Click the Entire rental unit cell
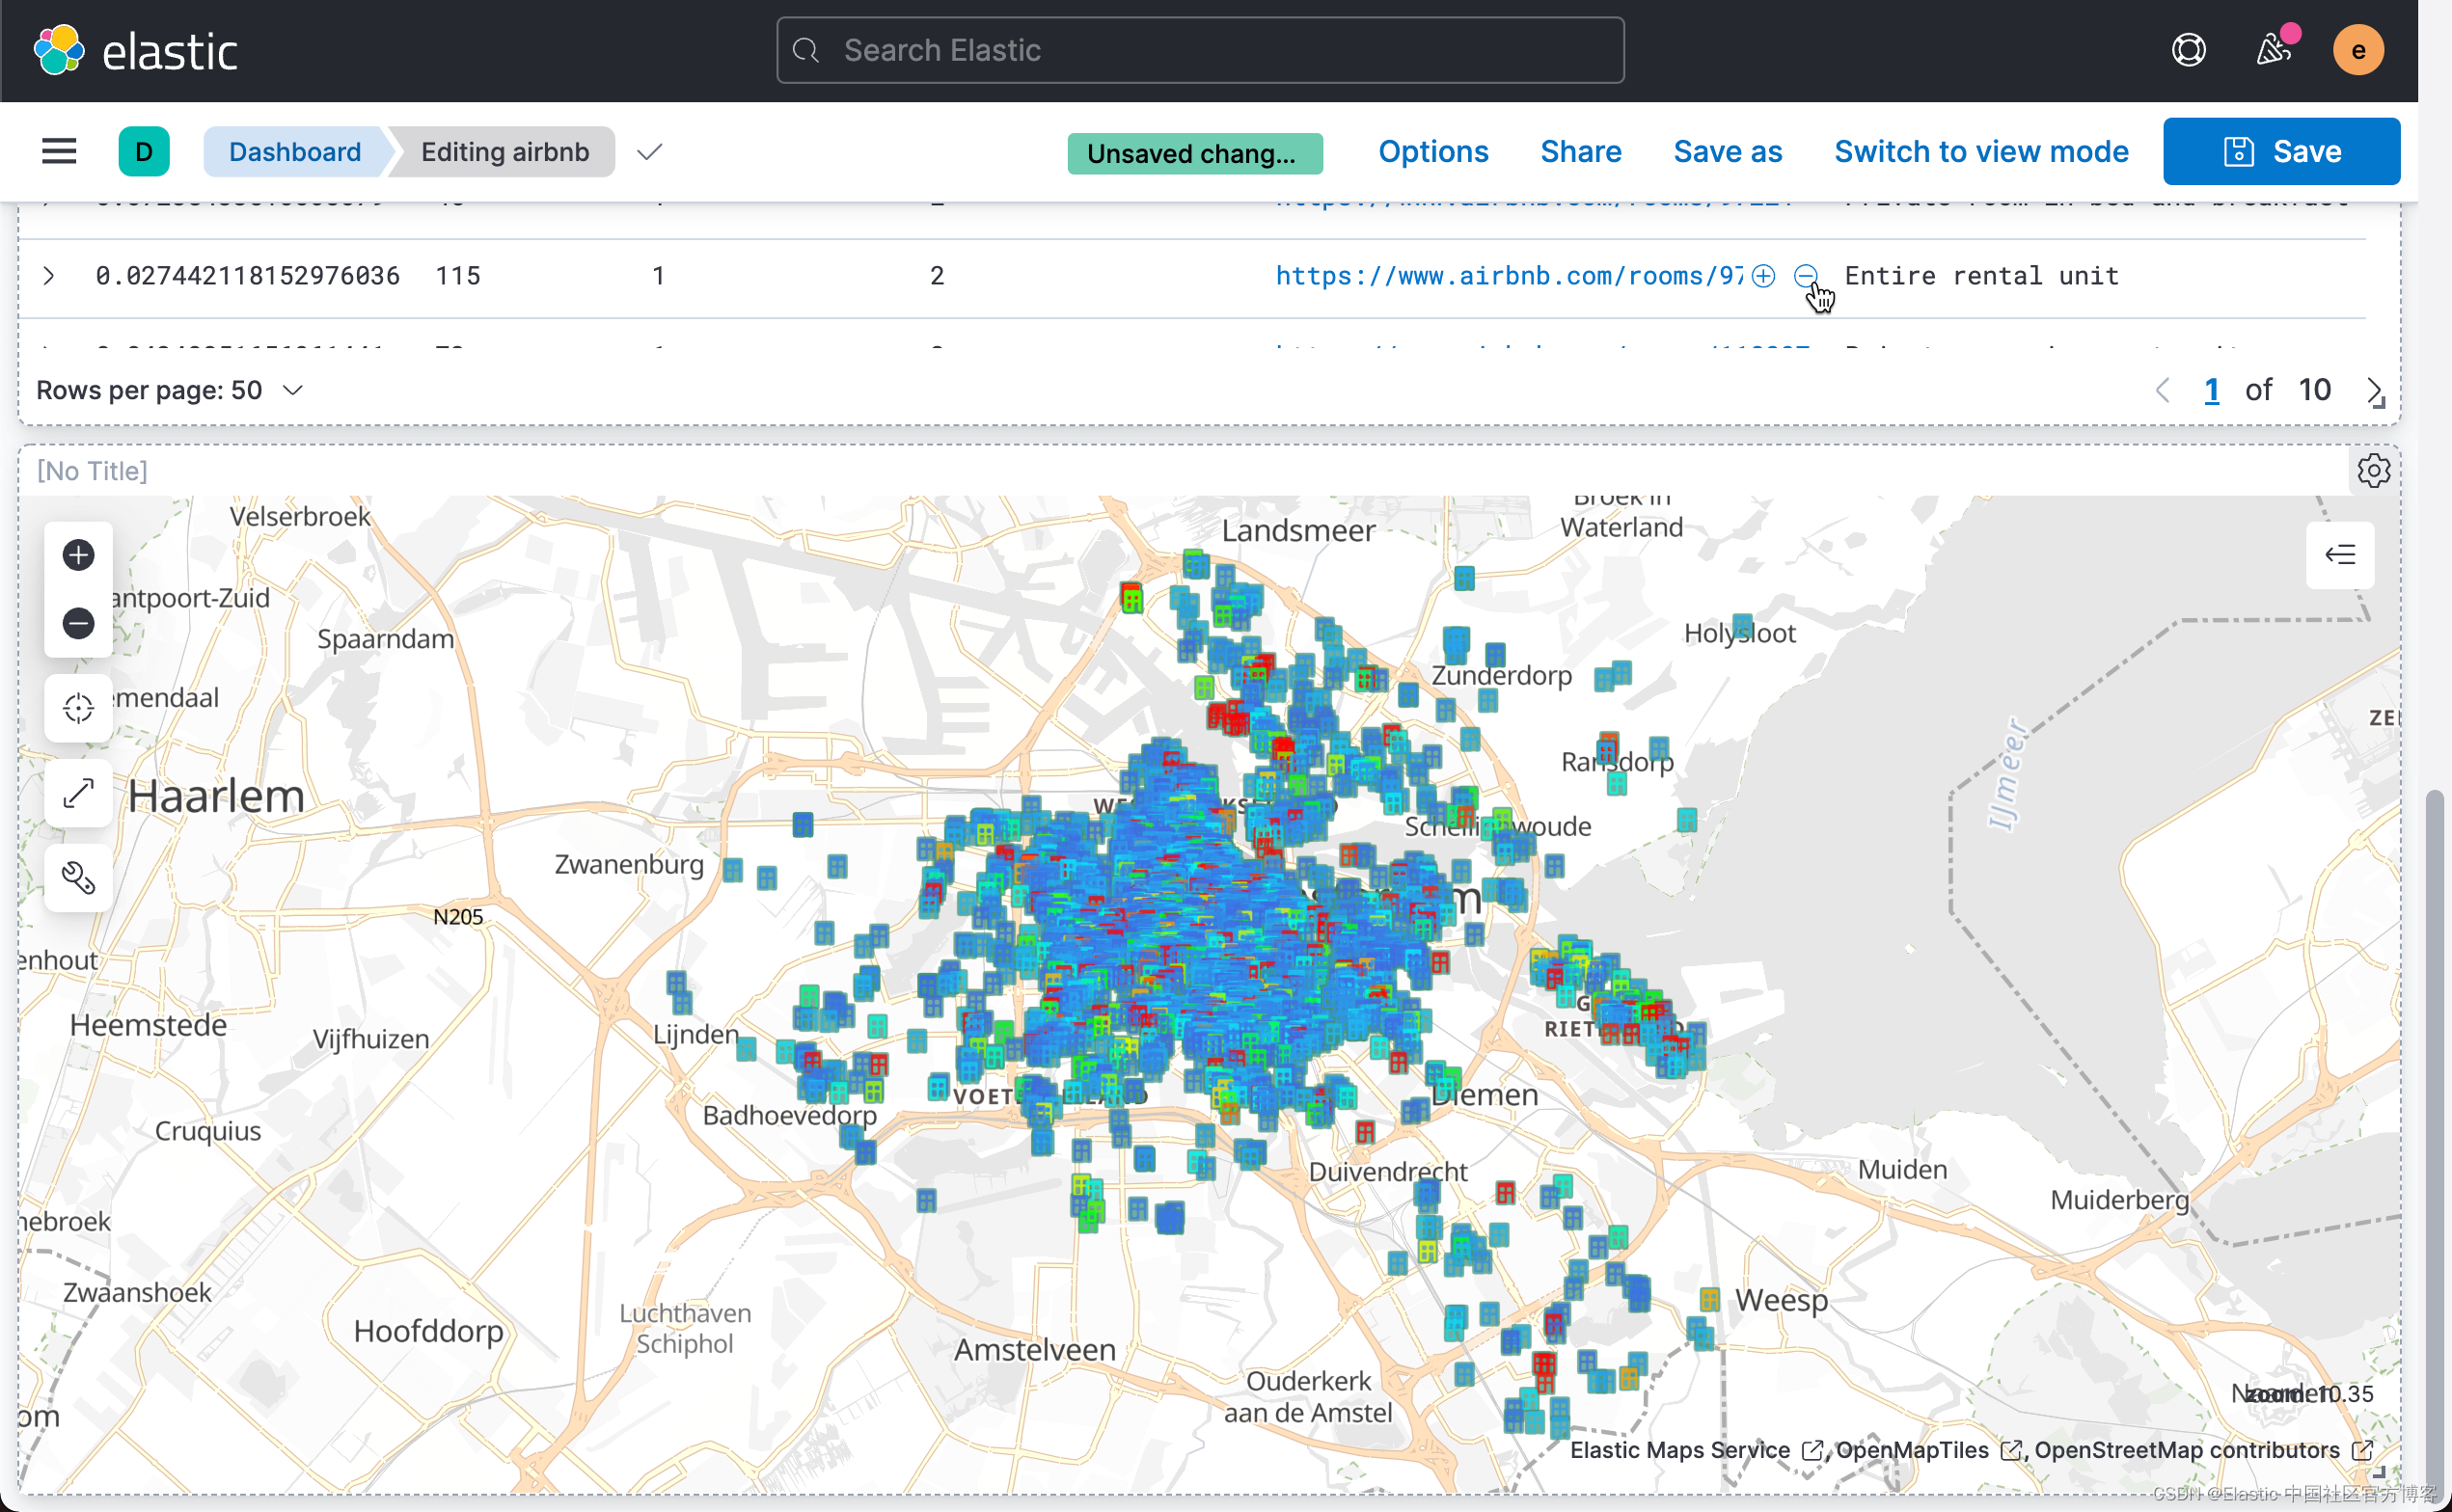 click(x=1981, y=276)
